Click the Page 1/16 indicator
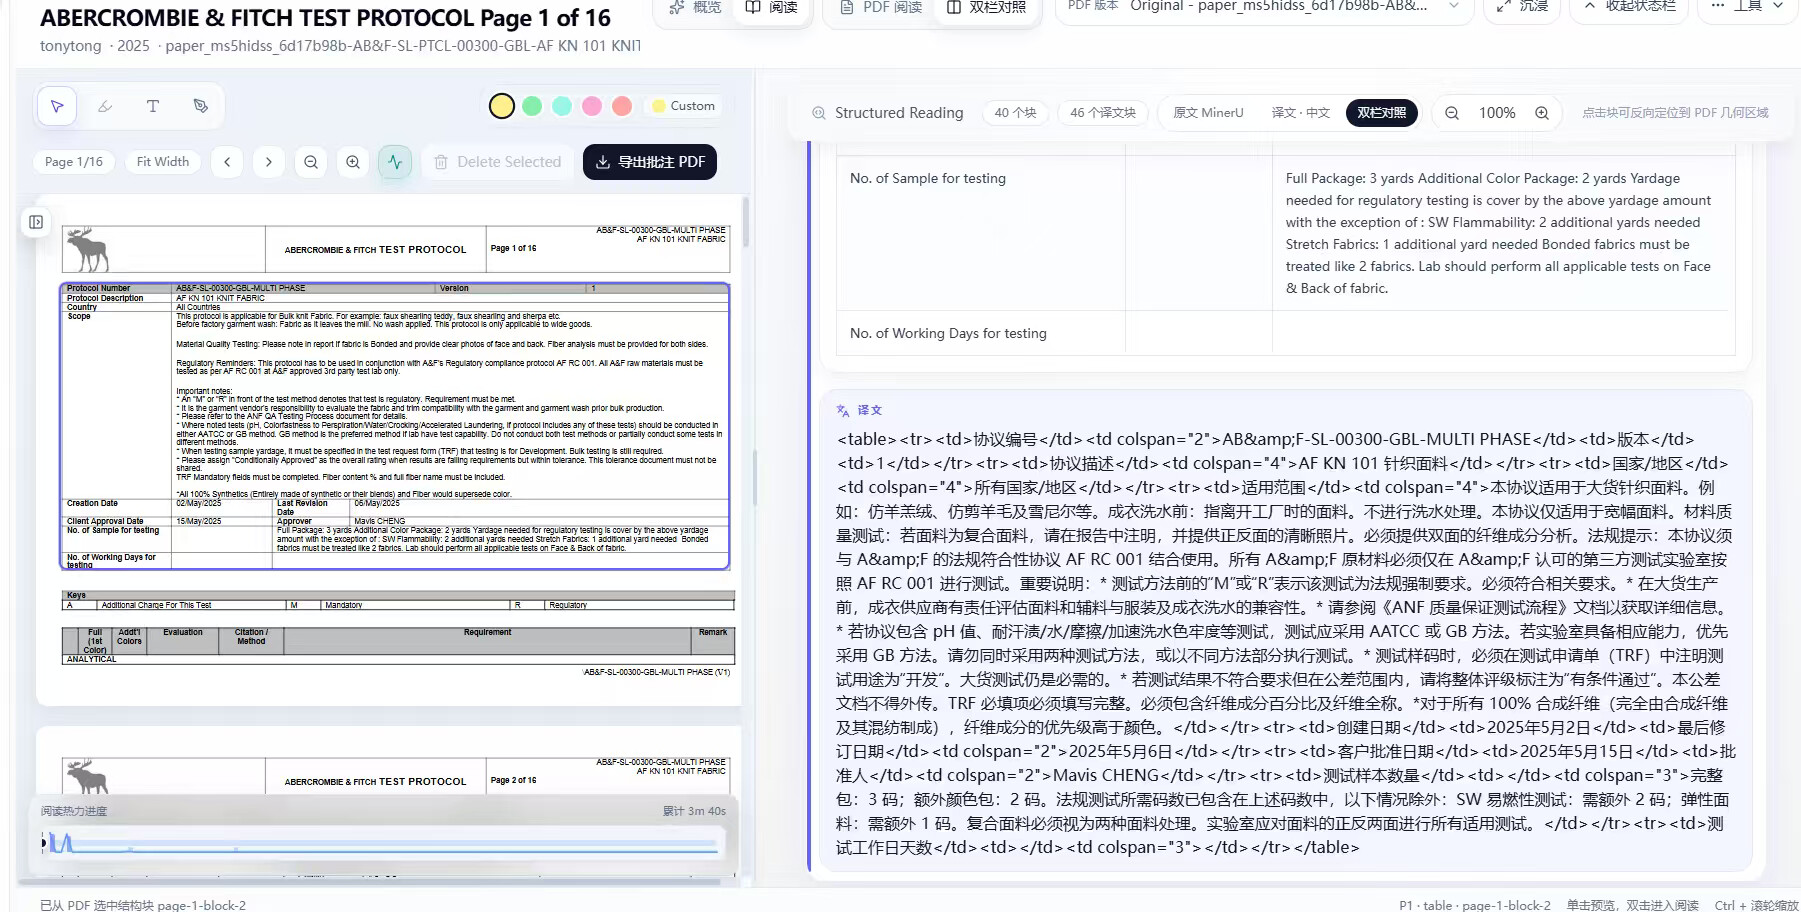1801x912 pixels. click(x=74, y=162)
